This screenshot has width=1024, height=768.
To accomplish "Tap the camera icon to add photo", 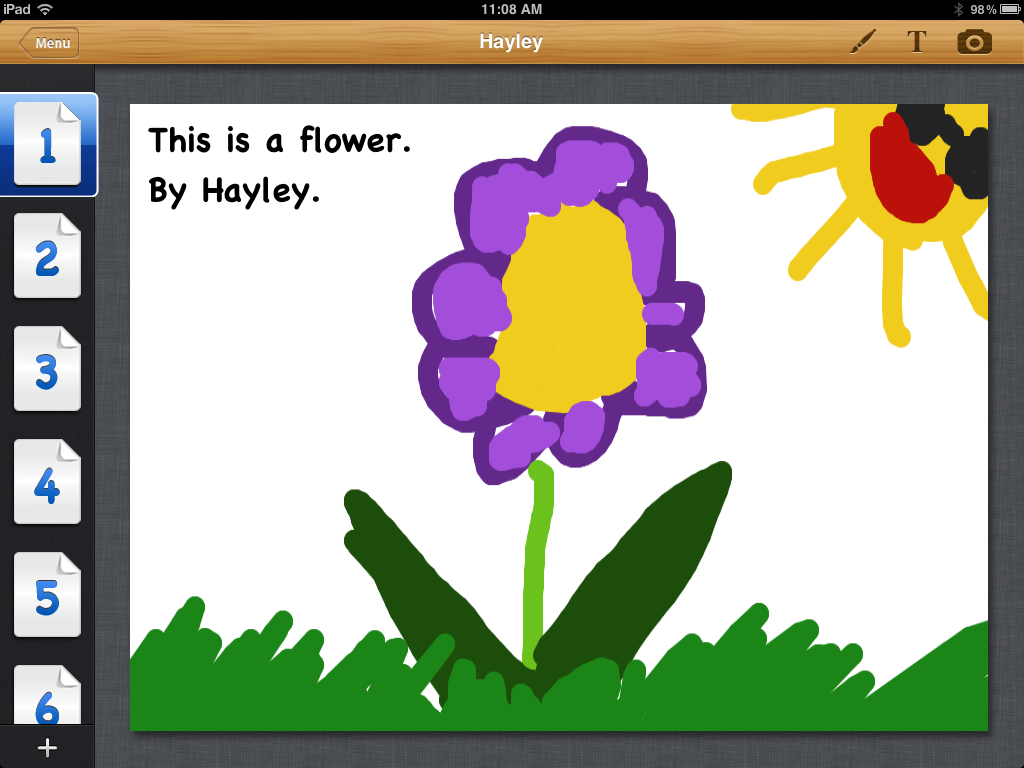I will (974, 42).
